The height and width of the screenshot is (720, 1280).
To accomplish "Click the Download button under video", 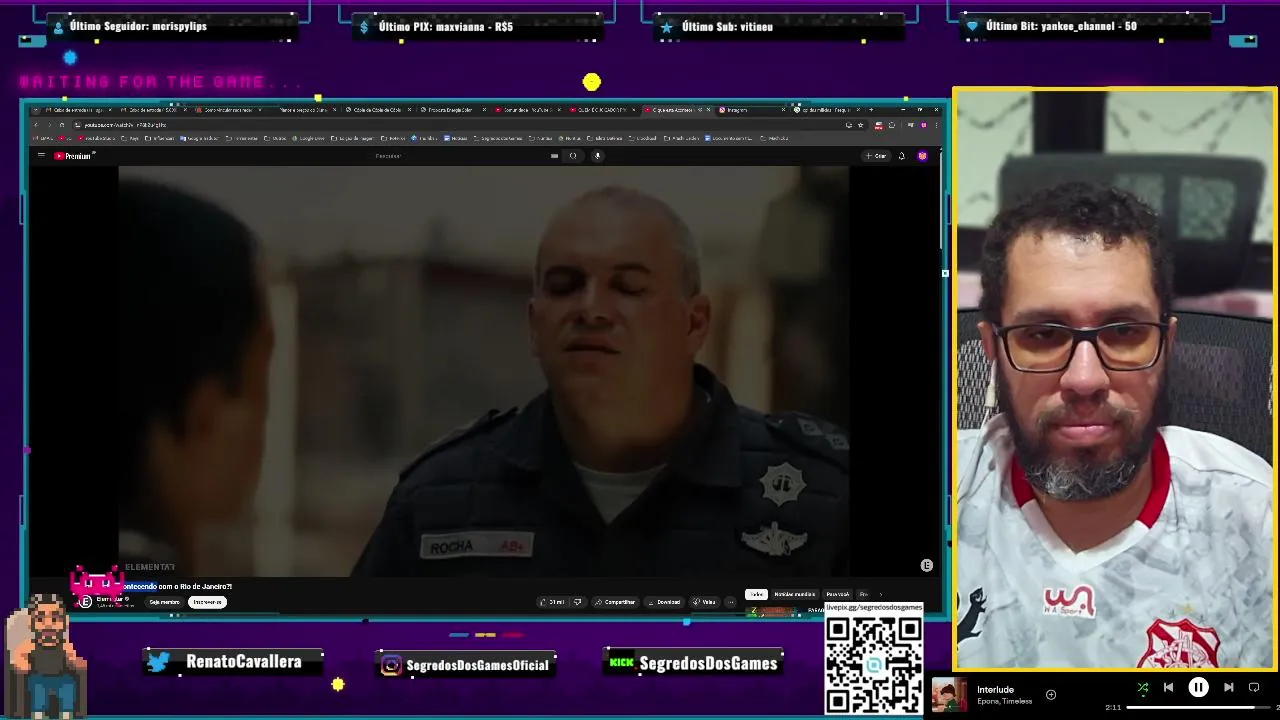I will tap(664, 602).
